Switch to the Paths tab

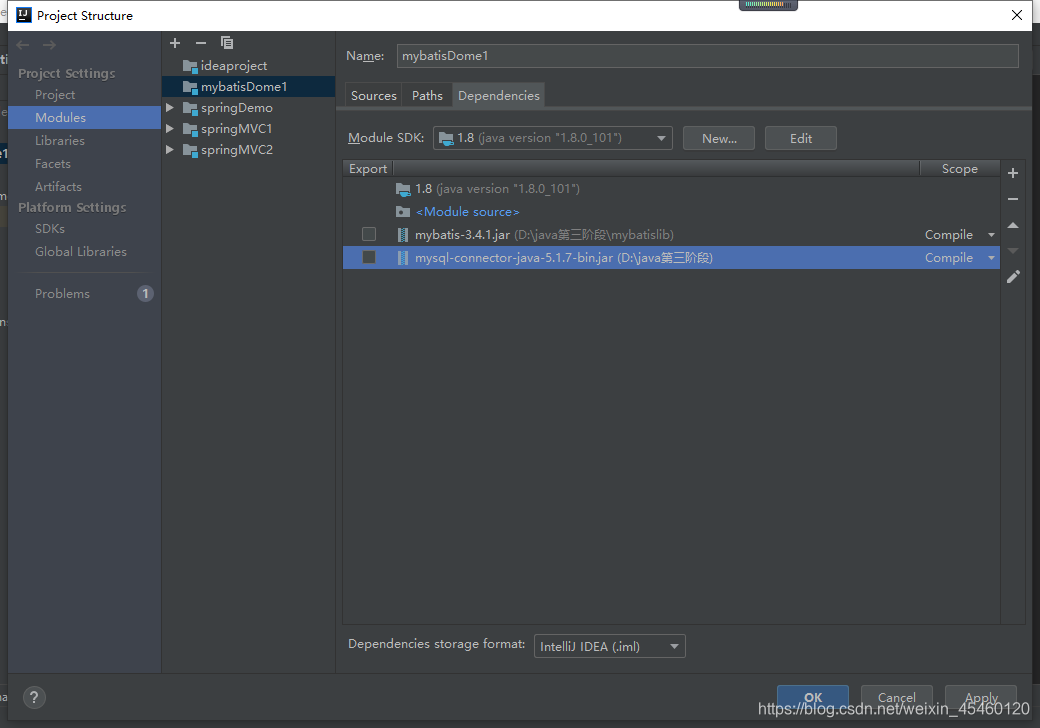pos(427,95)
